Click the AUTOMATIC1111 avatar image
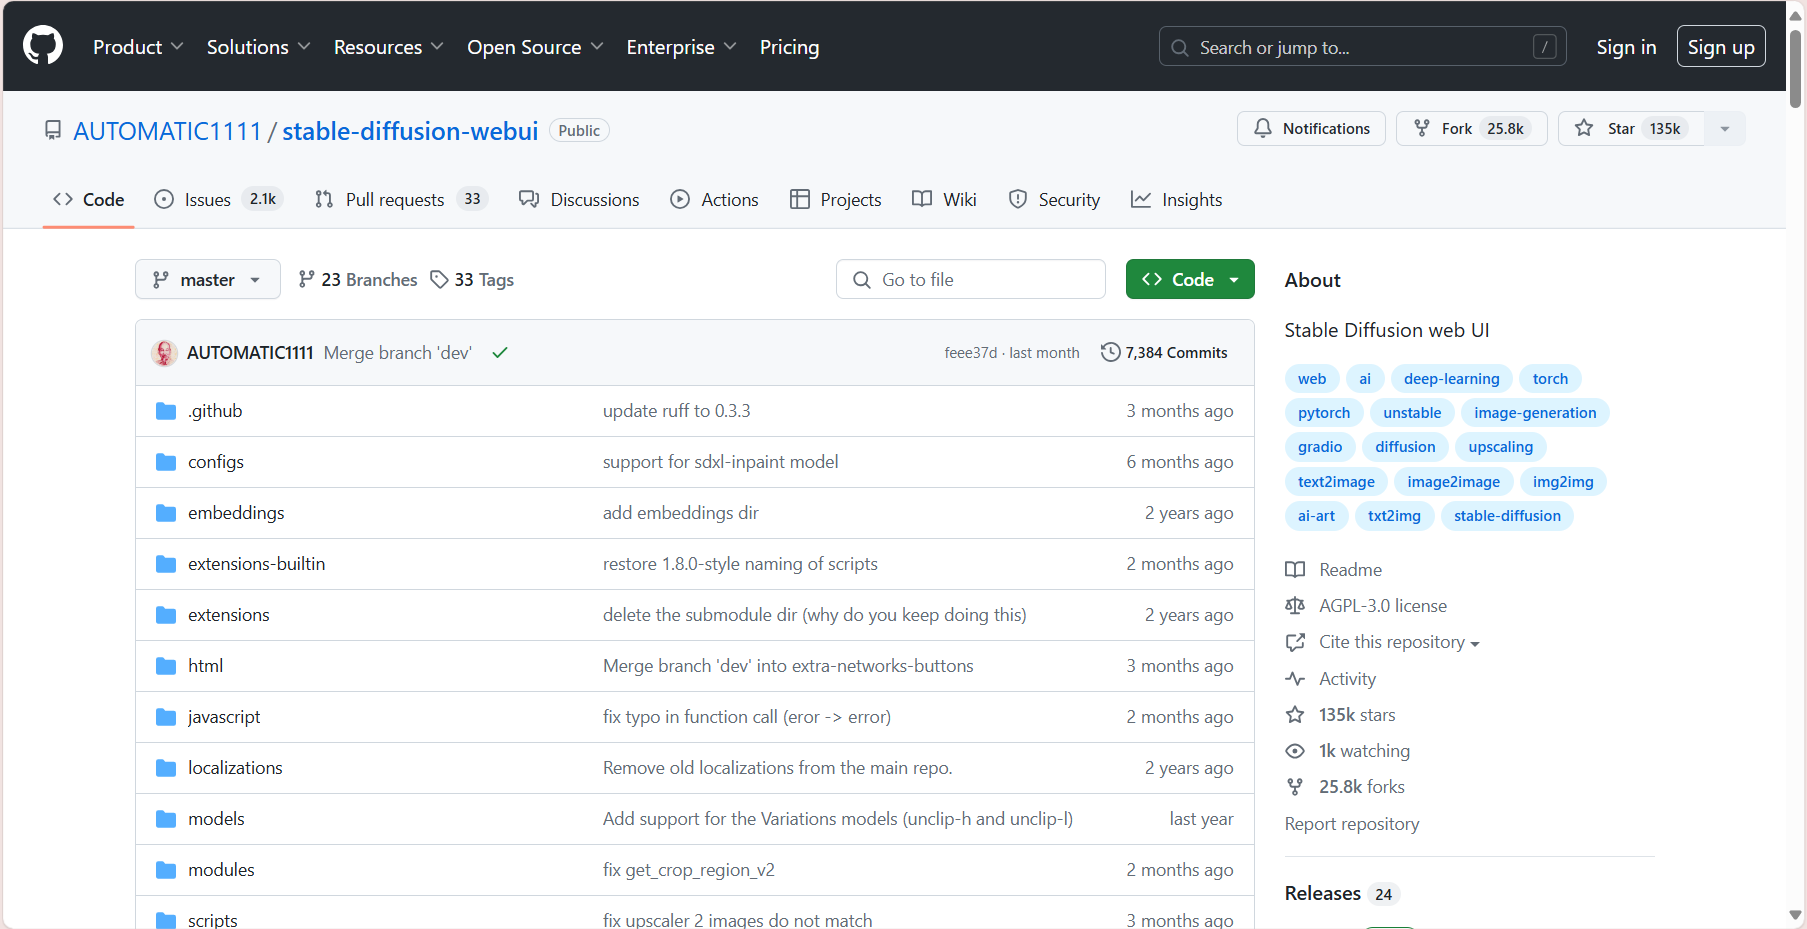Screen dimensions: 1807x929 click(x=165, y=353)
